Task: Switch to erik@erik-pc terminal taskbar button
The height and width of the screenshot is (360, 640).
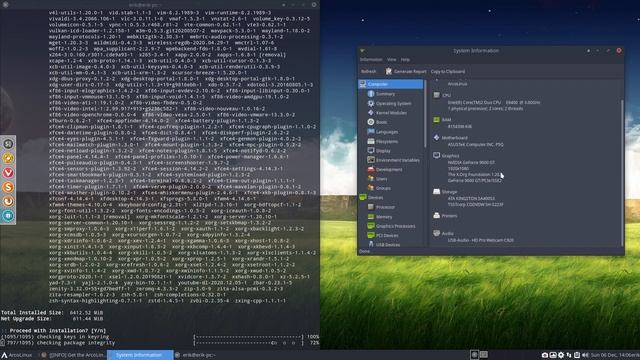Action: 196,355
